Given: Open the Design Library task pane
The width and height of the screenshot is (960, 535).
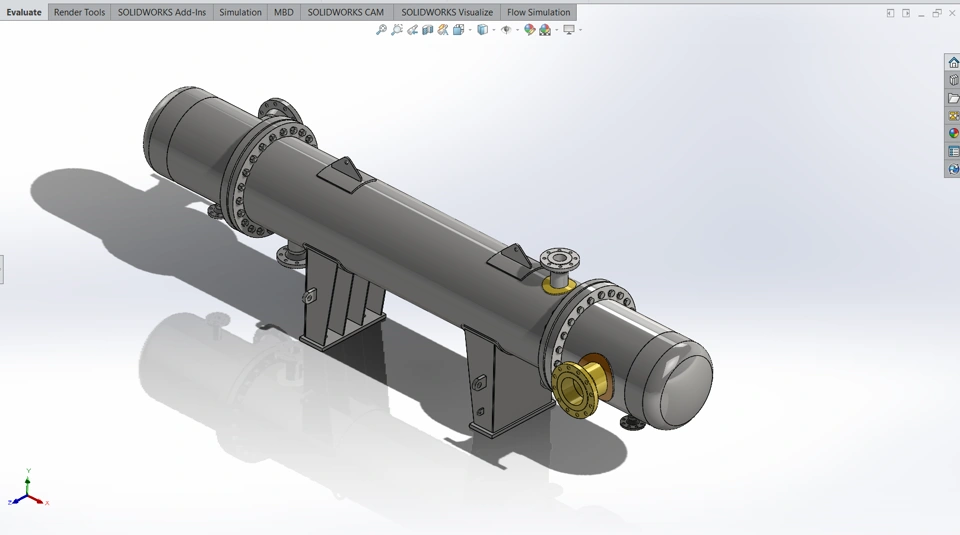Looking at the screenshot, I should tap(953, 80).
